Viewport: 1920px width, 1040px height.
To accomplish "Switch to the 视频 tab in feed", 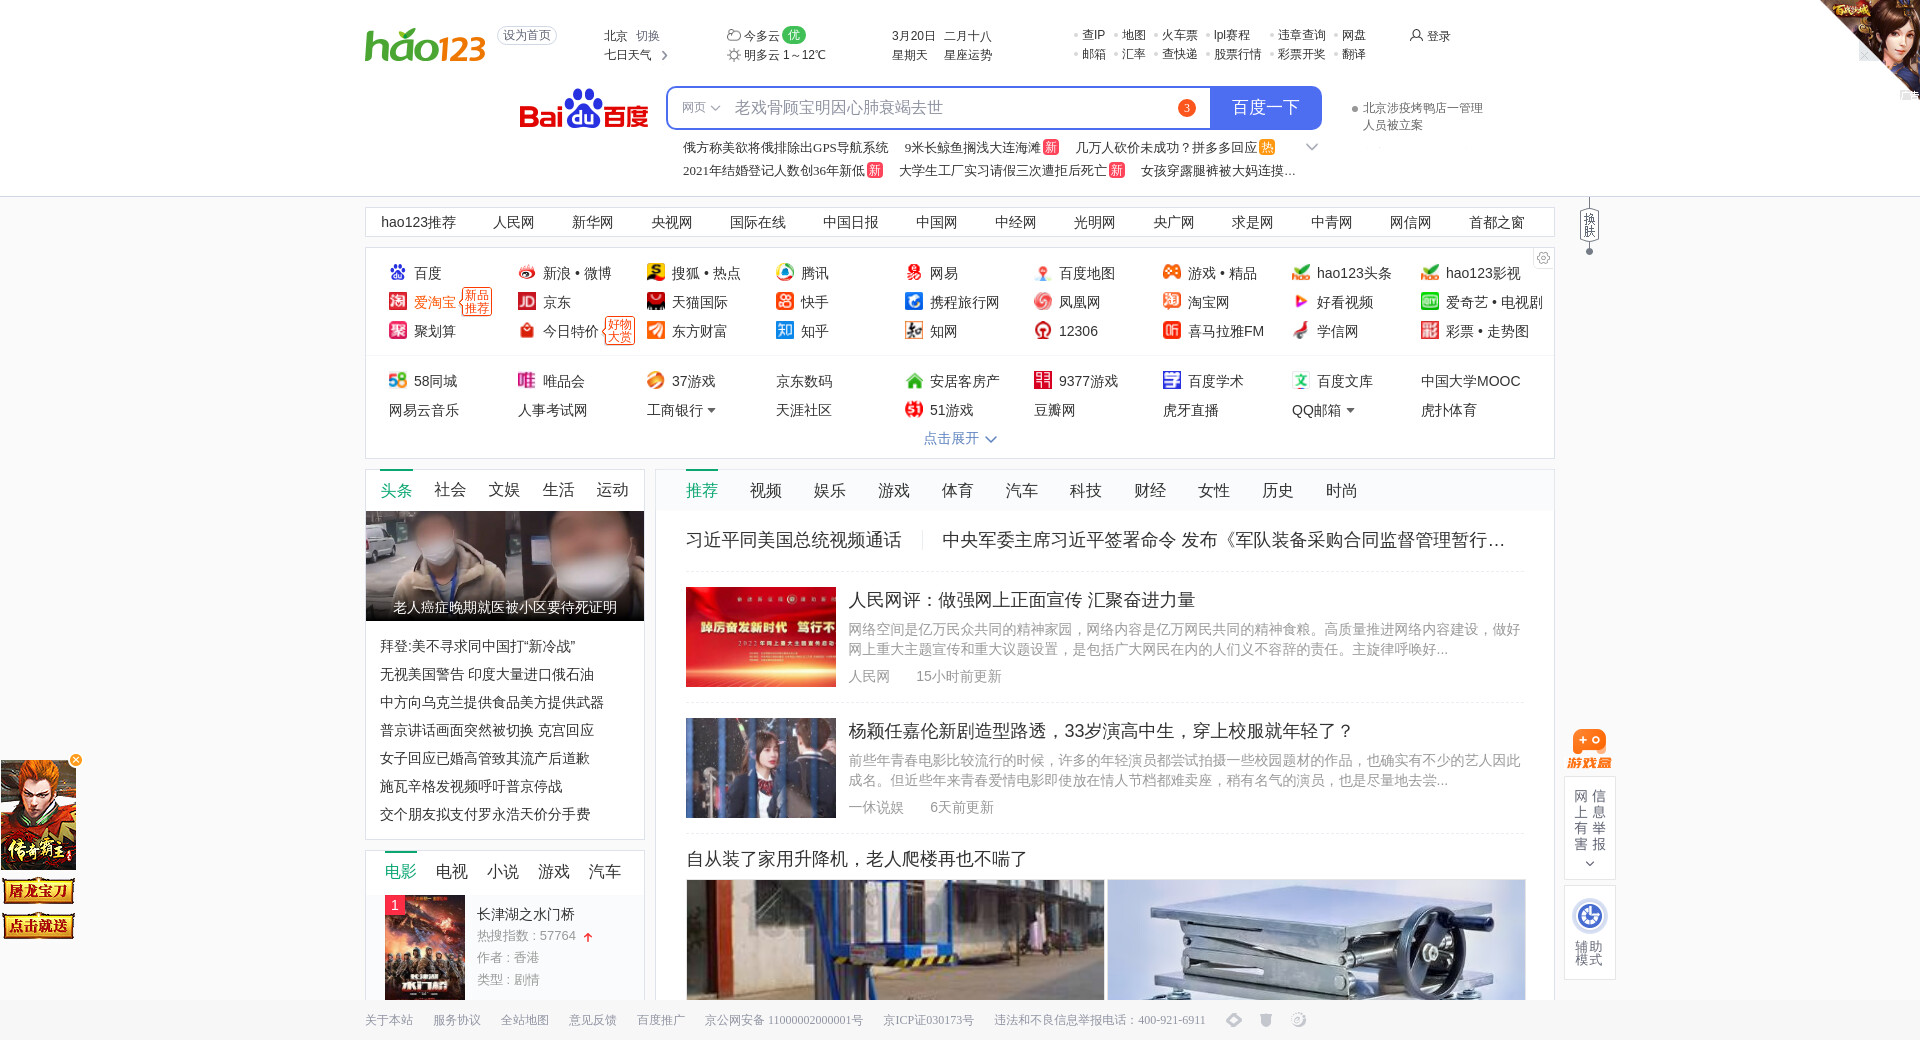I will point(765,491).
